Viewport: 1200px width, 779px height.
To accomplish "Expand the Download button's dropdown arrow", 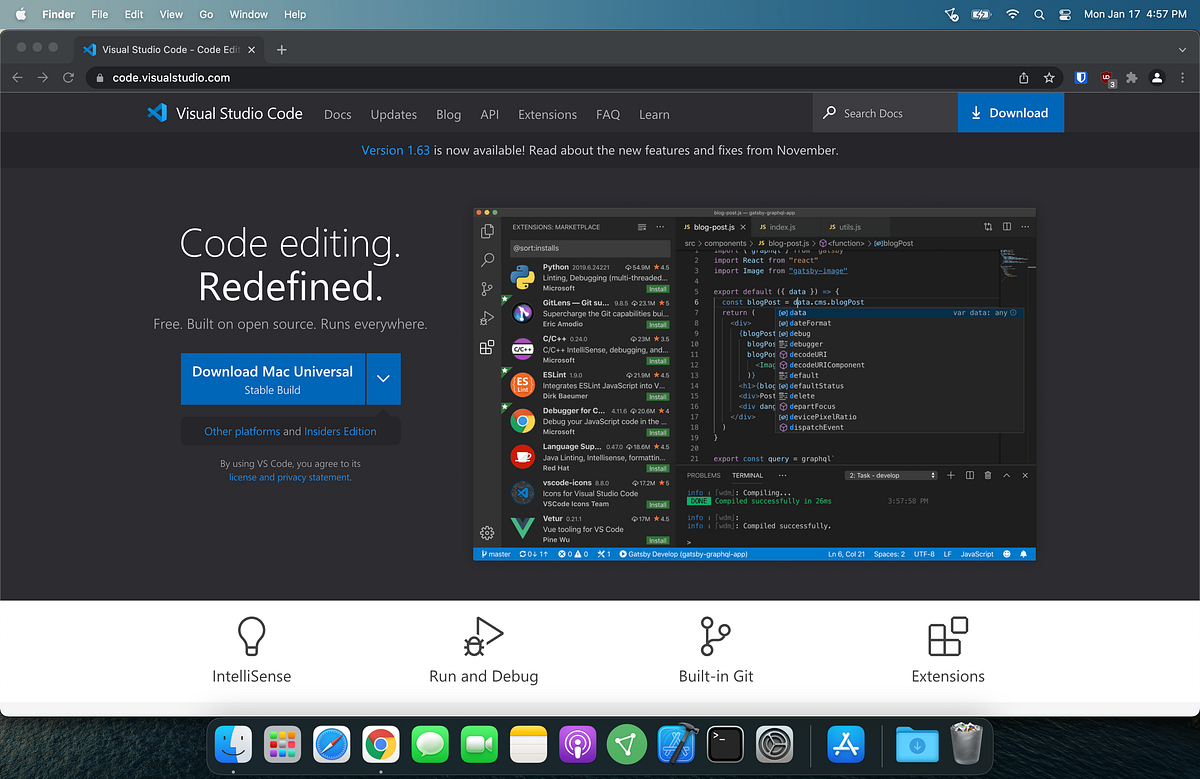I will pos(383,379).
